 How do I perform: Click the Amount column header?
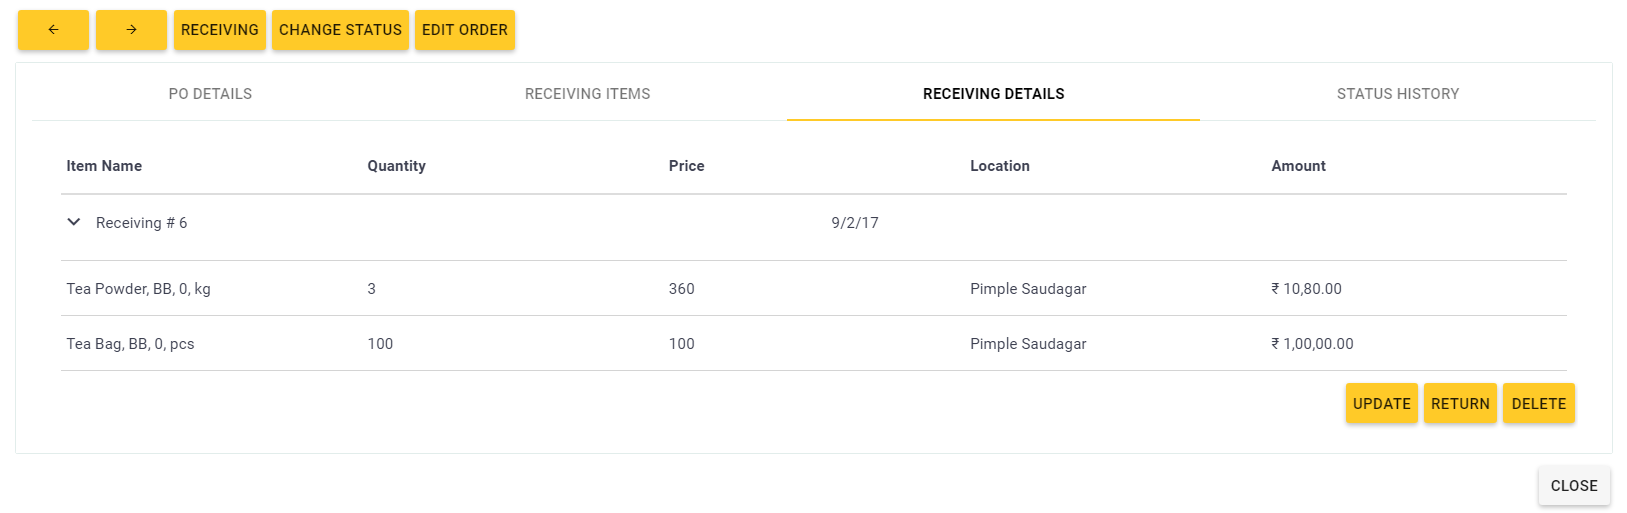click(1298, 166)
